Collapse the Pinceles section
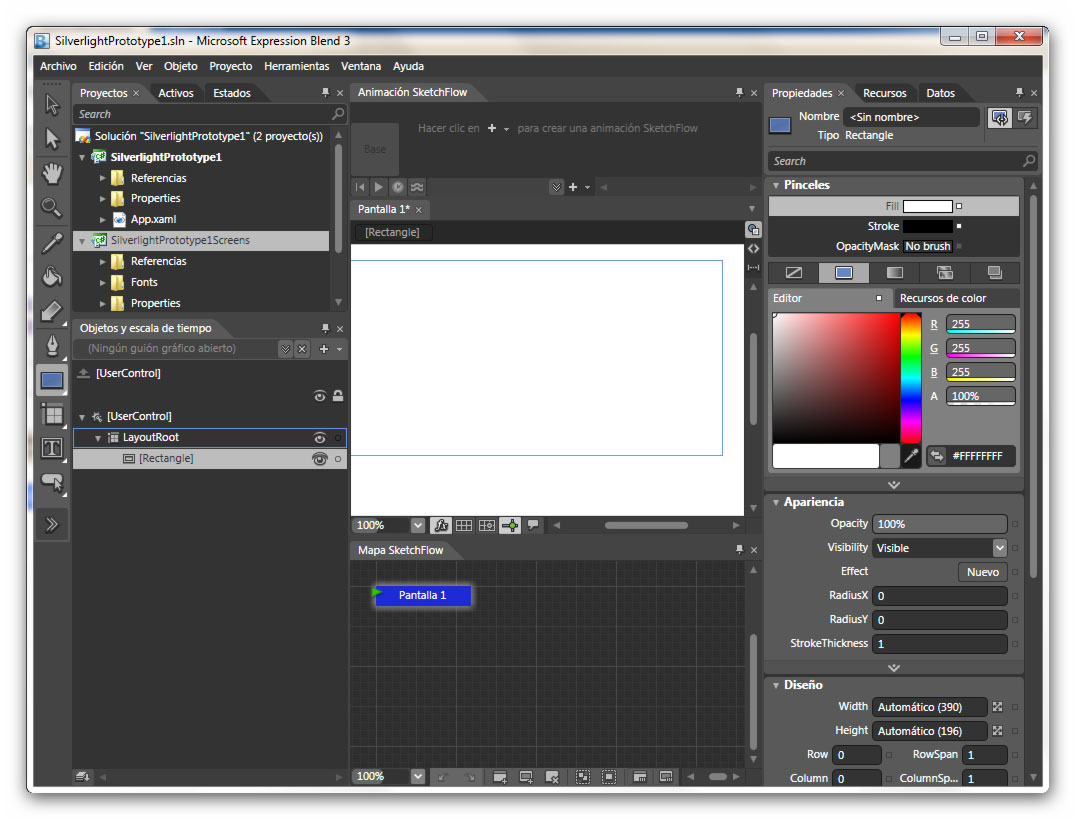This screenshot has width=1076, height=820. 776,185
